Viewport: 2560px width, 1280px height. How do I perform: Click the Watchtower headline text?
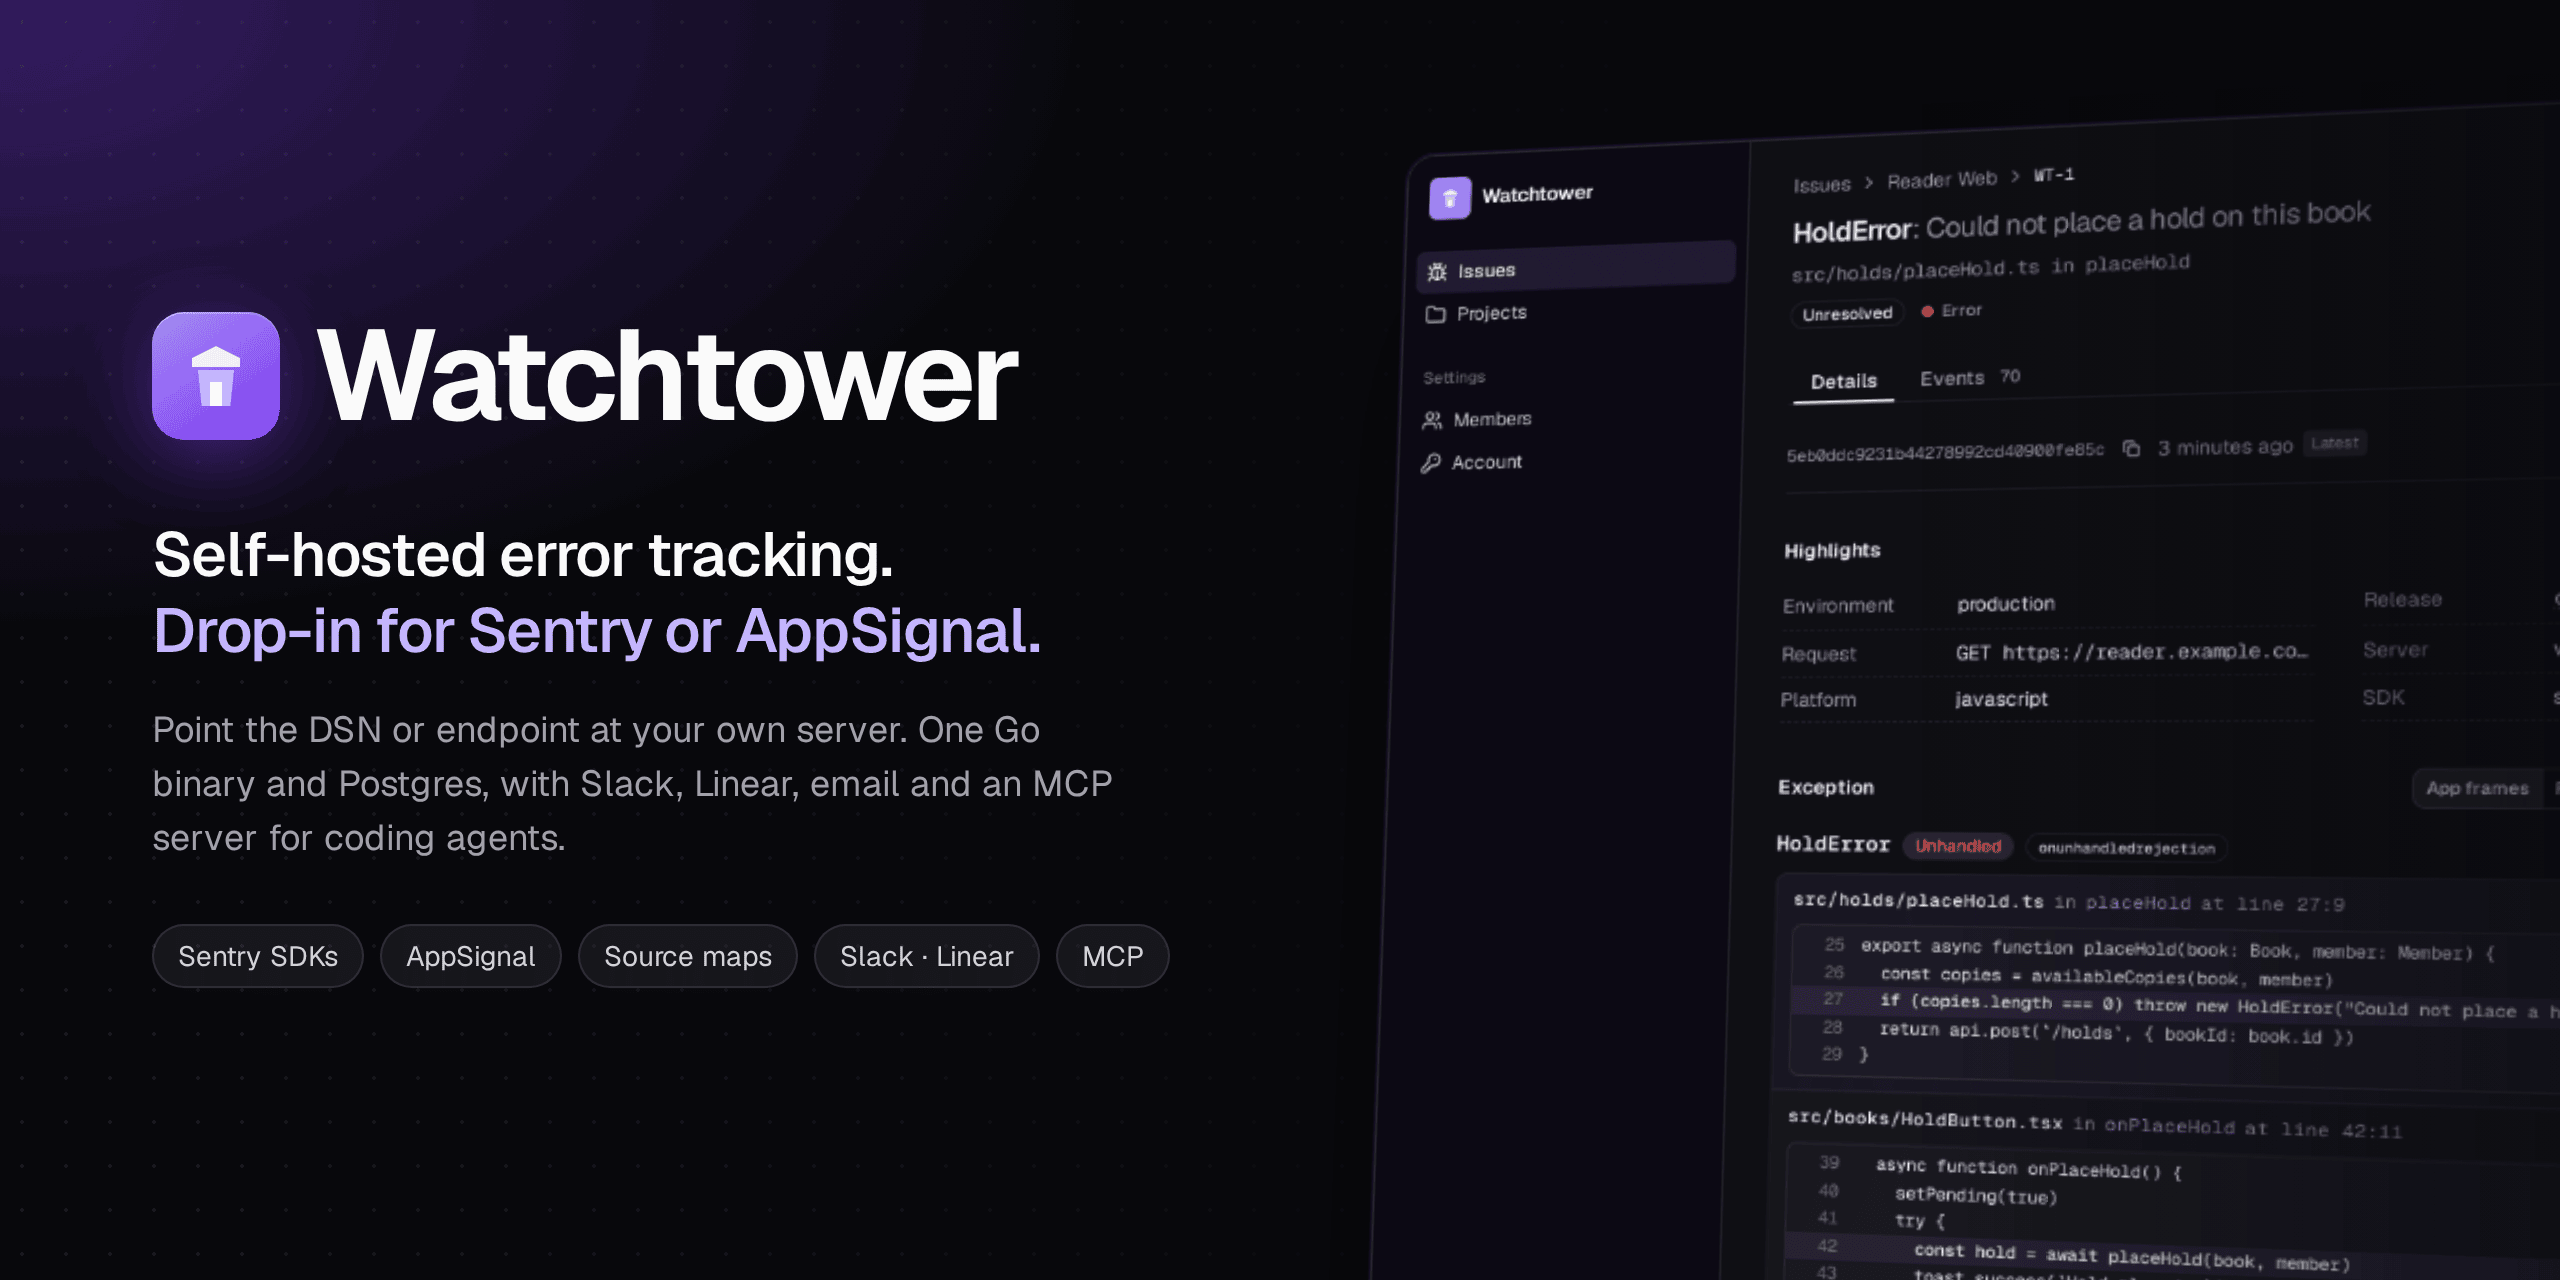click(667, 376)
